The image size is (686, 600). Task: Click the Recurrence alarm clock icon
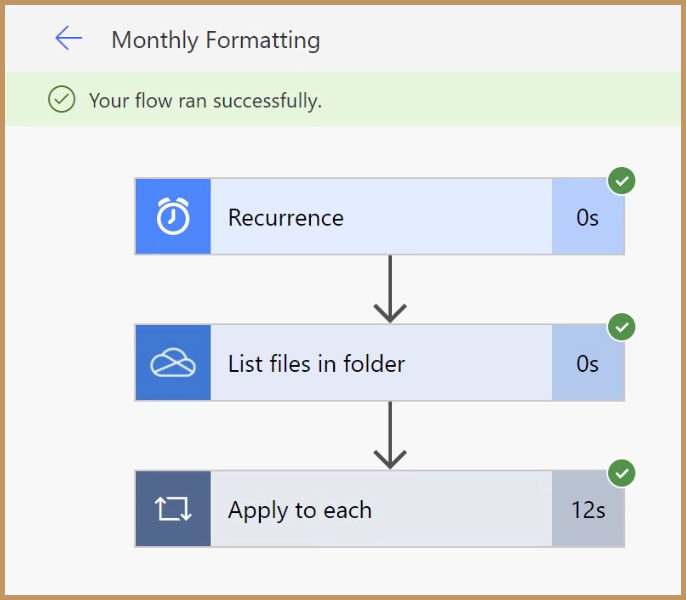[x=173, y=217]
